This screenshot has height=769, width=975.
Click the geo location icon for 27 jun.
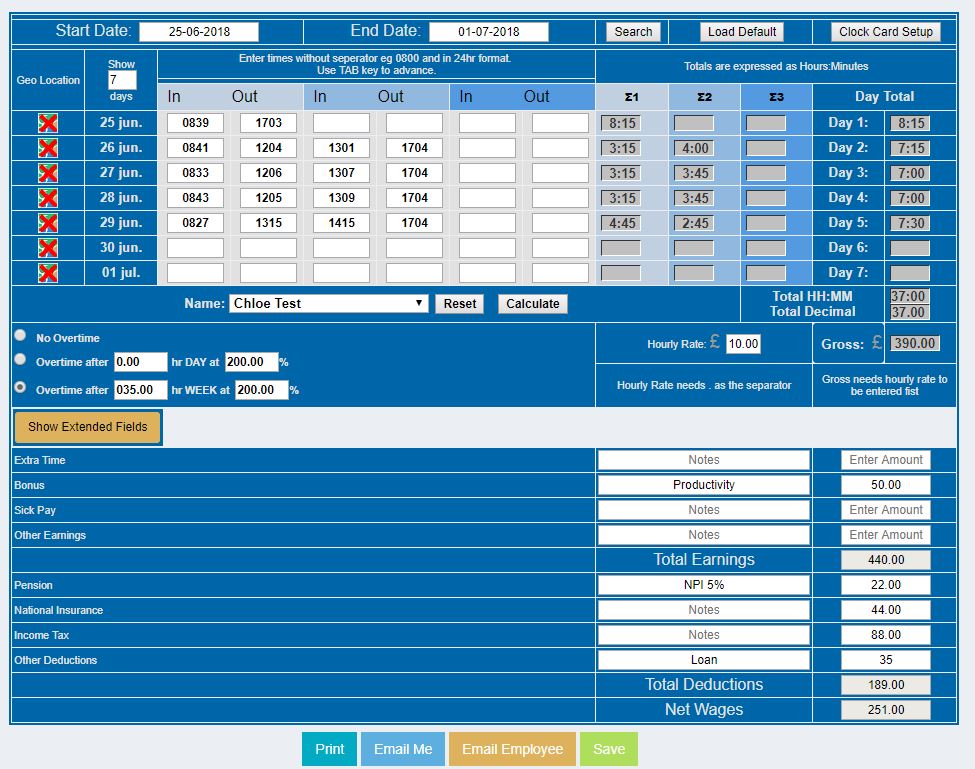coord(47,173)
